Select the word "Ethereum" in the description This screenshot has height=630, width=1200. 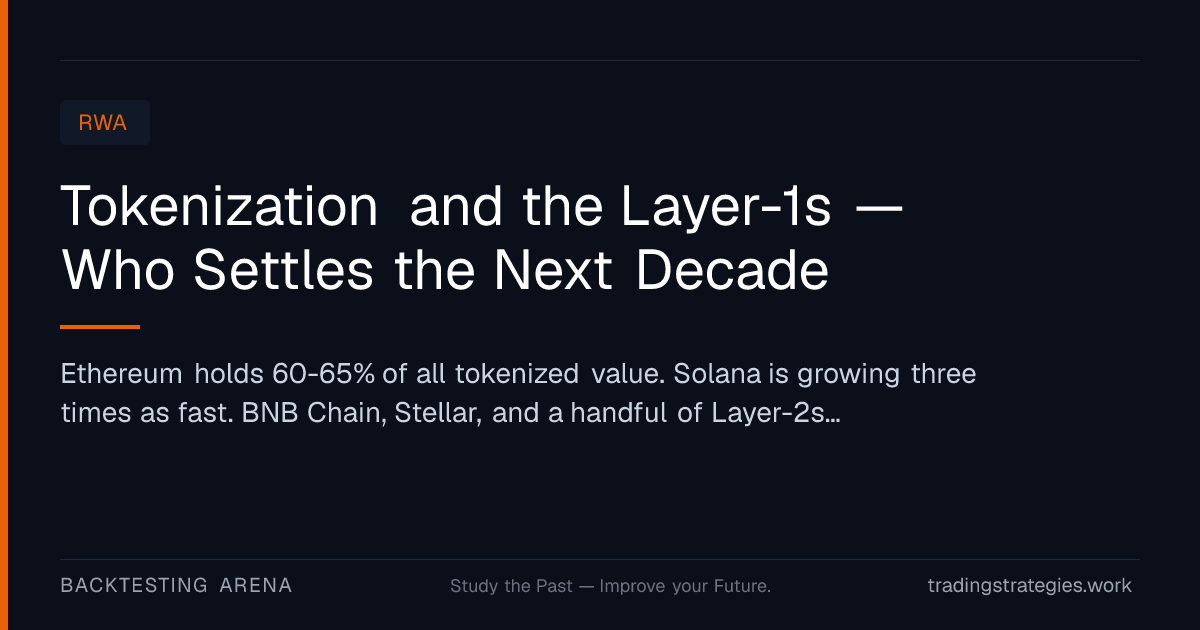[x=122, y=375]
